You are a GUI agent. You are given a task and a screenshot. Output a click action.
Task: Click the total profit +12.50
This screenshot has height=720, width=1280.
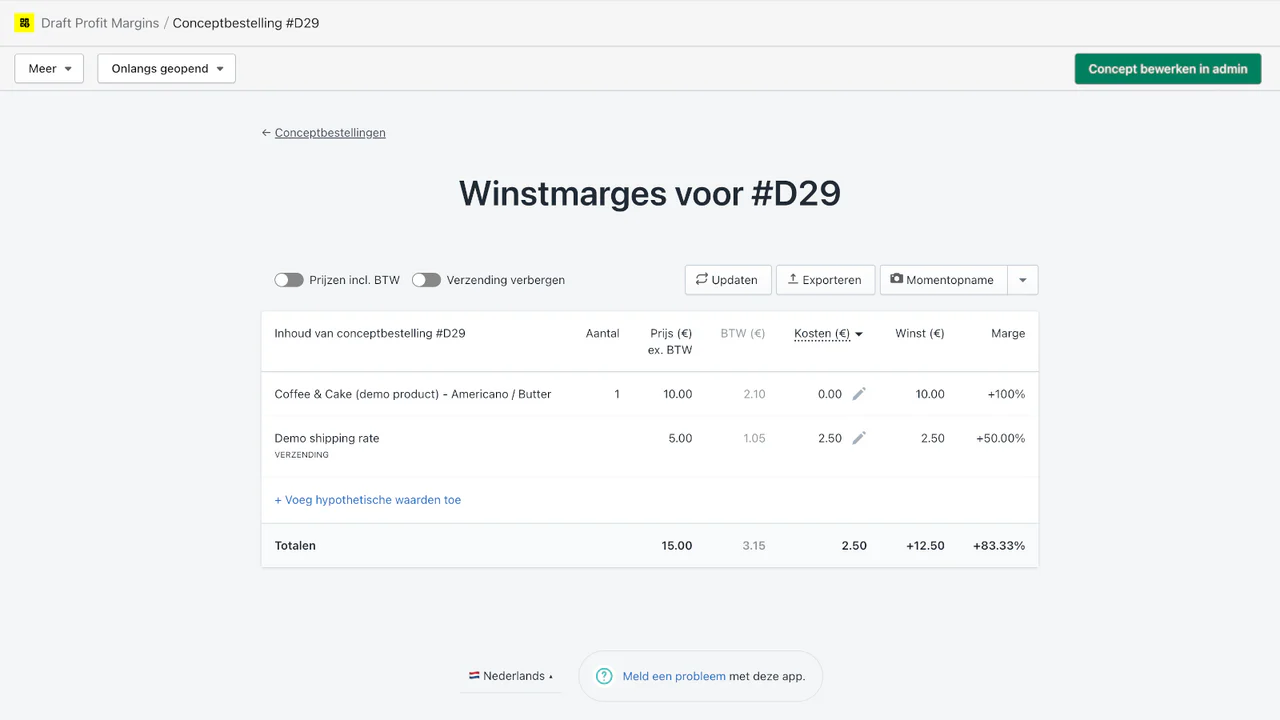[x=925, y=546]
